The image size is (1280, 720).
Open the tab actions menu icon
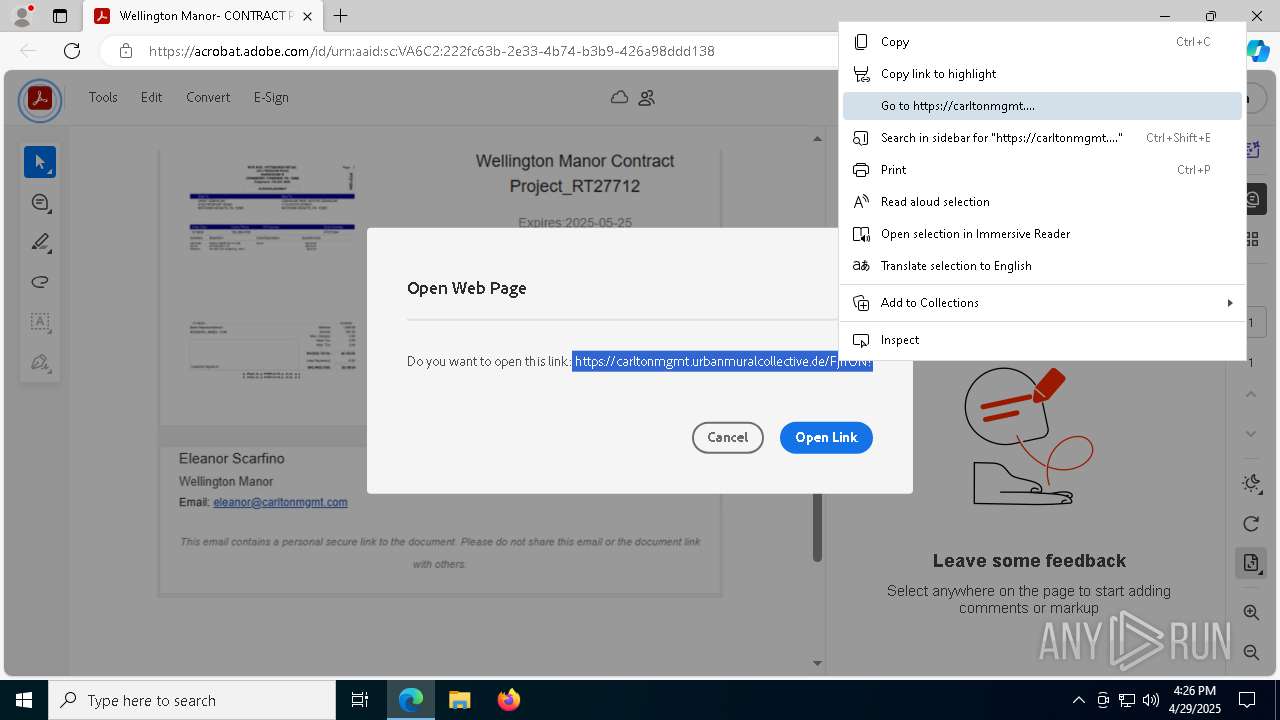[x=60, y=16]
